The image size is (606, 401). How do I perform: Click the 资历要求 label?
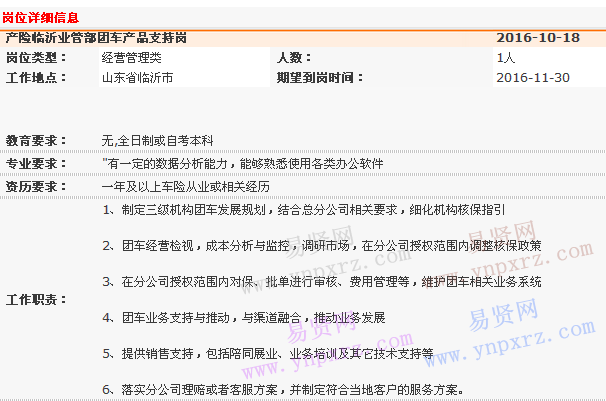coord(36,187)
